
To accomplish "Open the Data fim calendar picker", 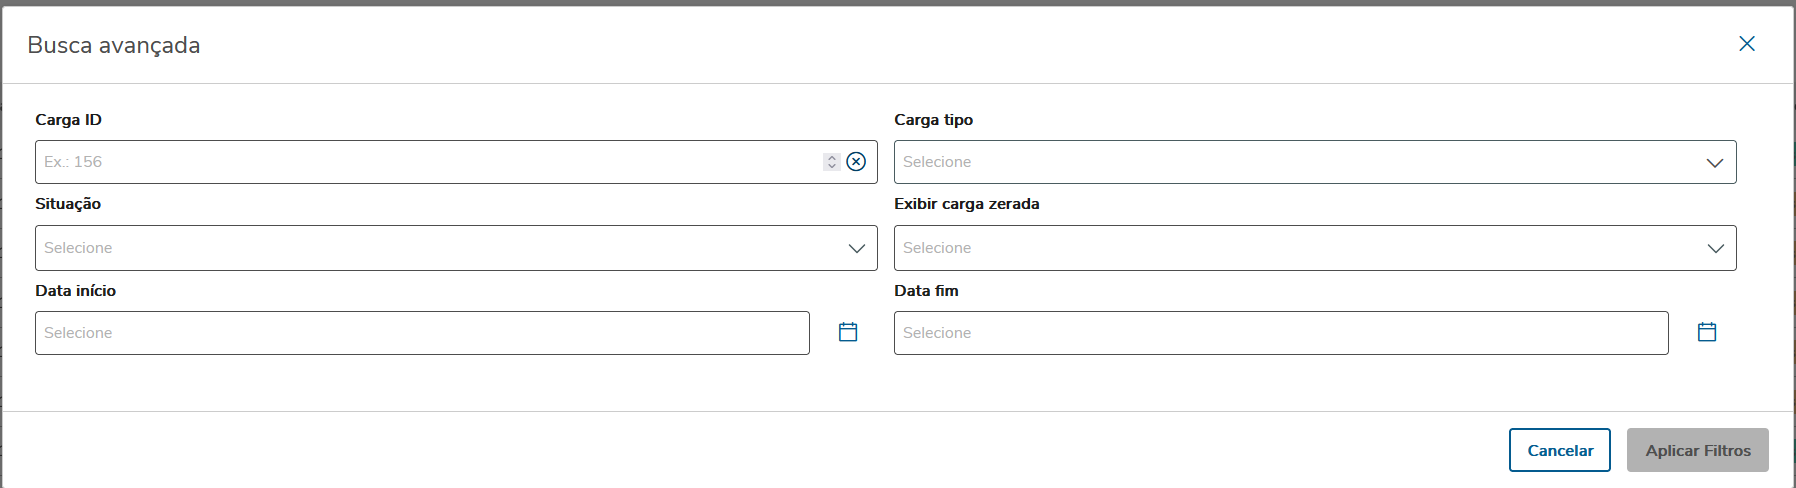I will (x=1707, y=332).
